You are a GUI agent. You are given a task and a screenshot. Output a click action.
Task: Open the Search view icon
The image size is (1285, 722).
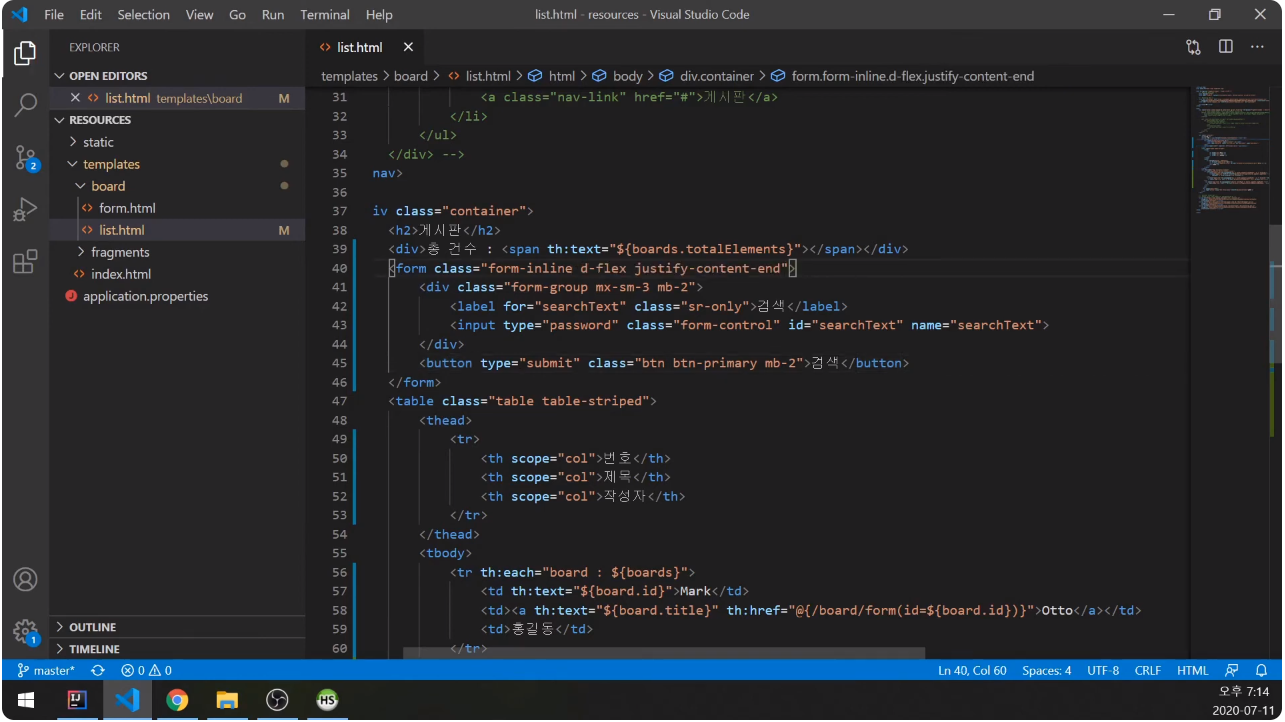[25, 105]
